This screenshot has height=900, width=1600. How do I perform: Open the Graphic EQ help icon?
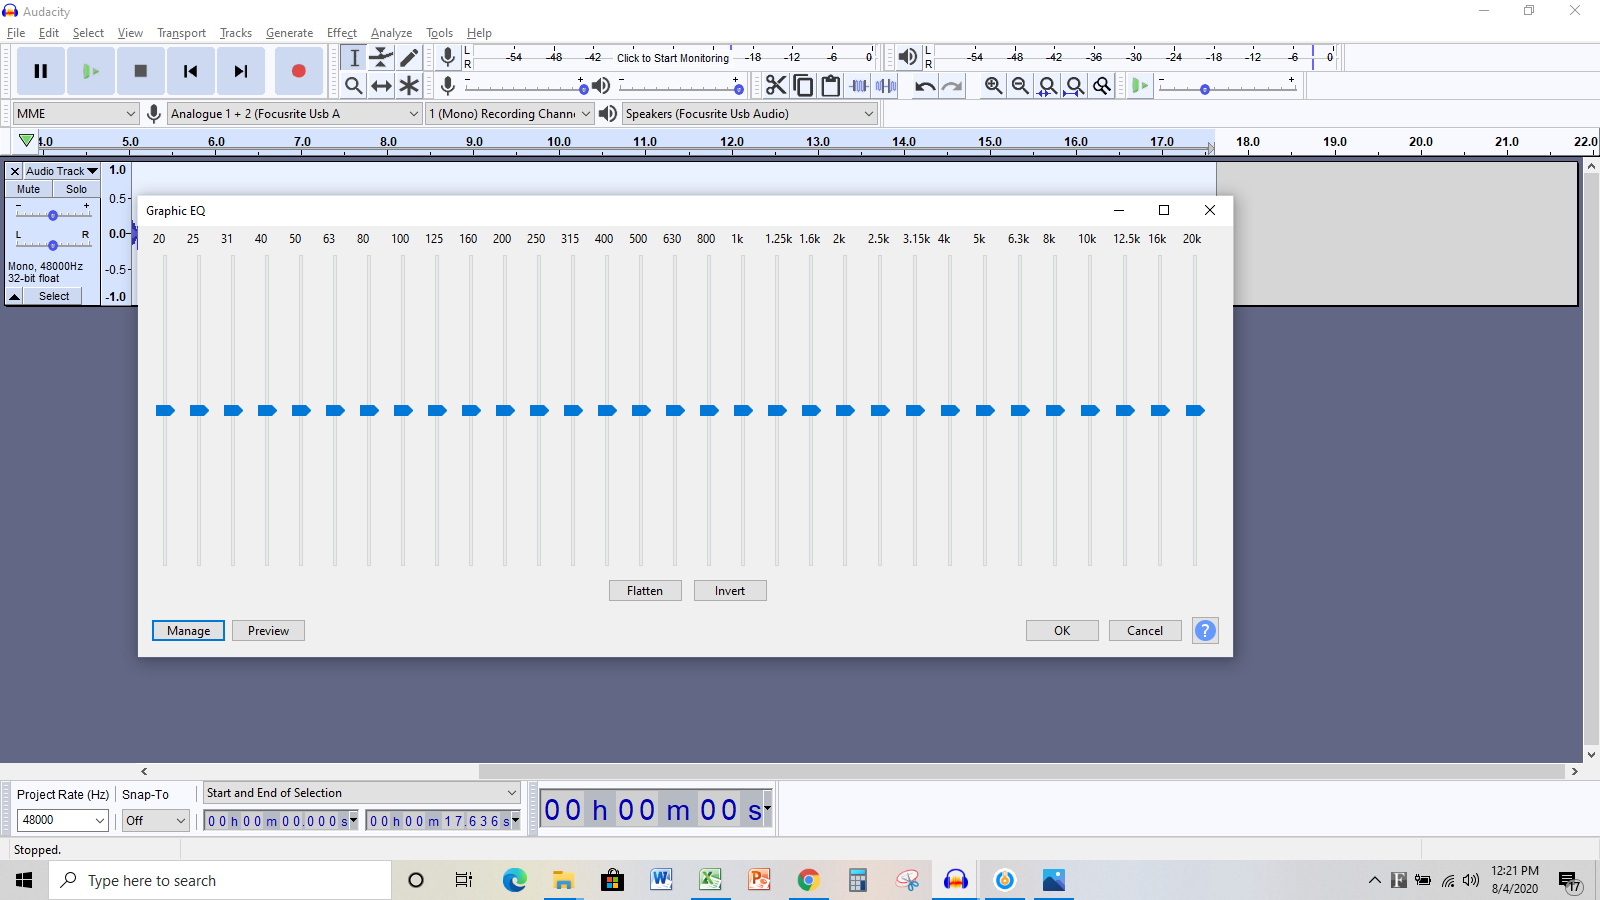pos(1205,631)
